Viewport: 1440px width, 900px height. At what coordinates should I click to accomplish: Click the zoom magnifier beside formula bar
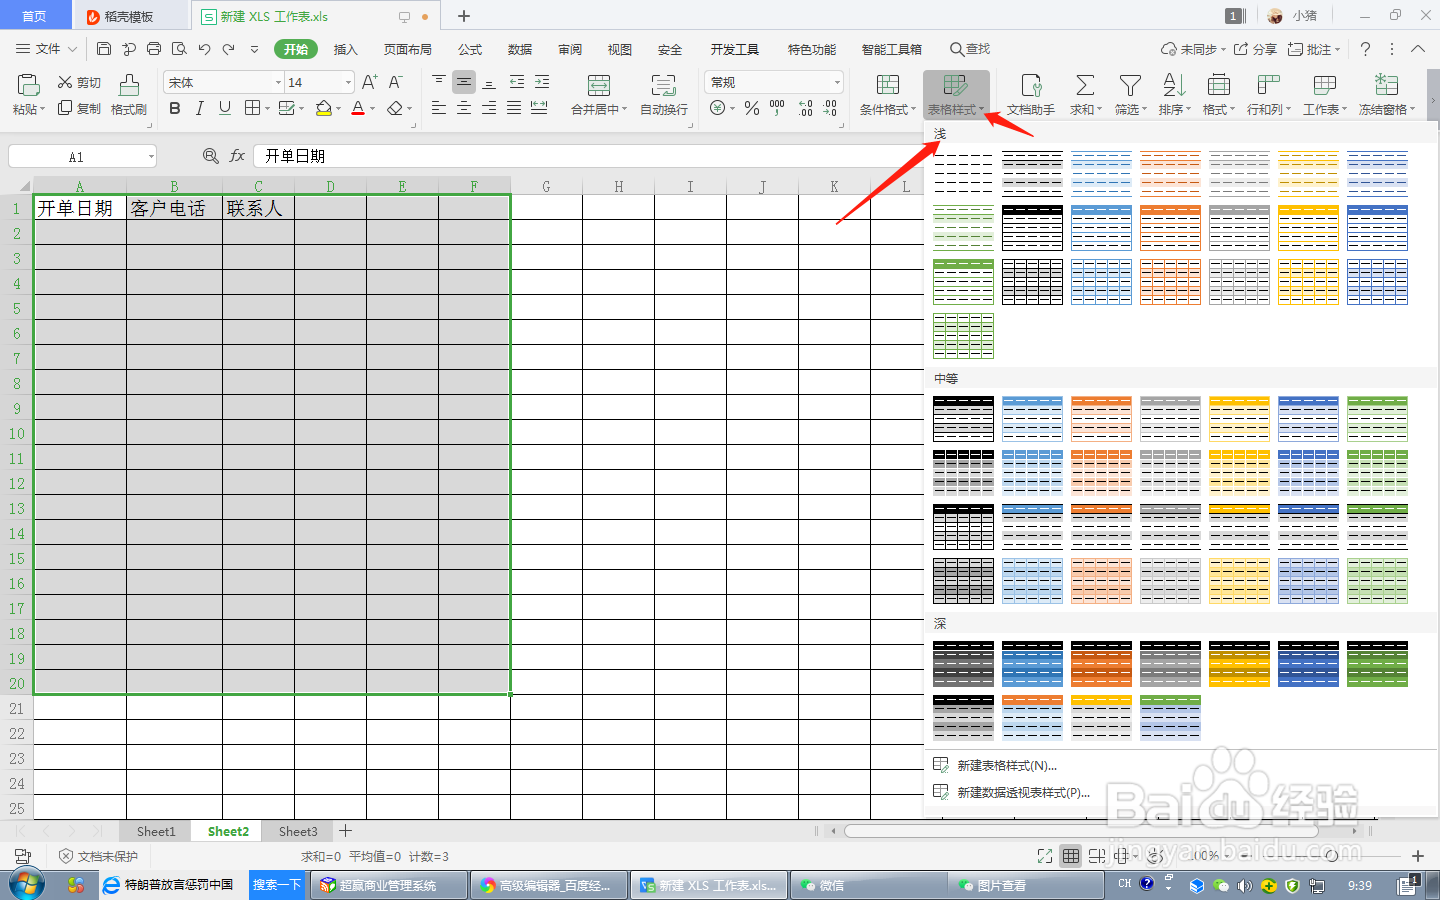tap(210, 156)
